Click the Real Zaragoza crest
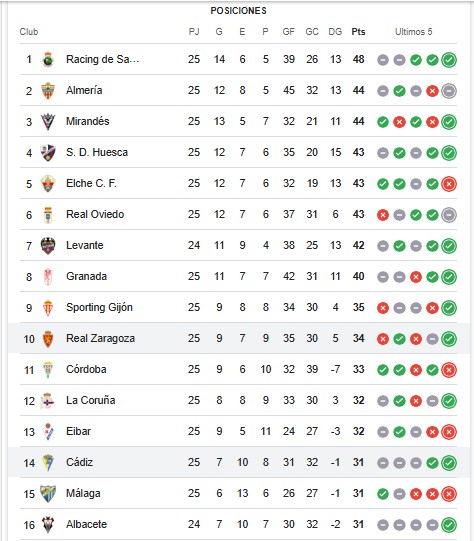 [x=48, y=338]
